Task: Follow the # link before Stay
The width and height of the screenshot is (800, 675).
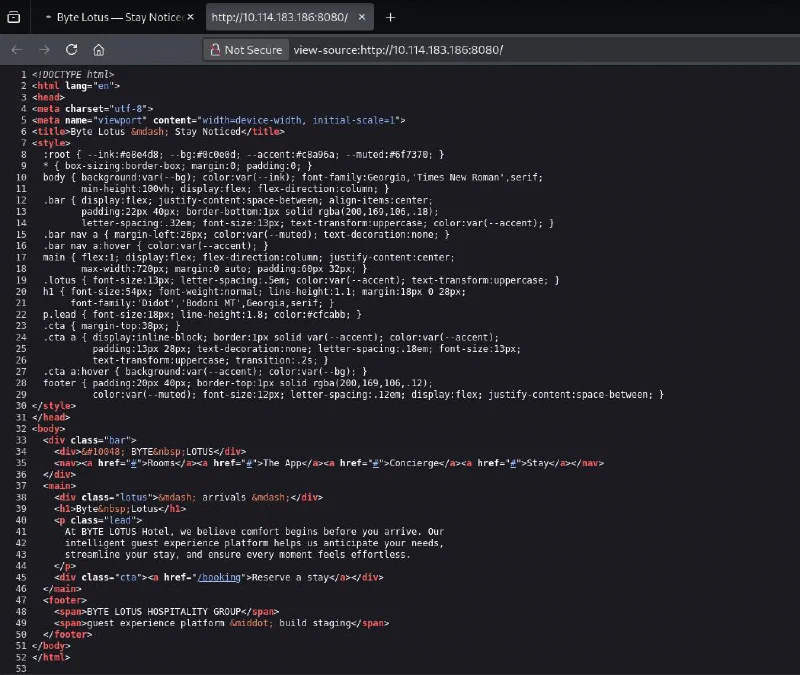Action: click(513, 463)
